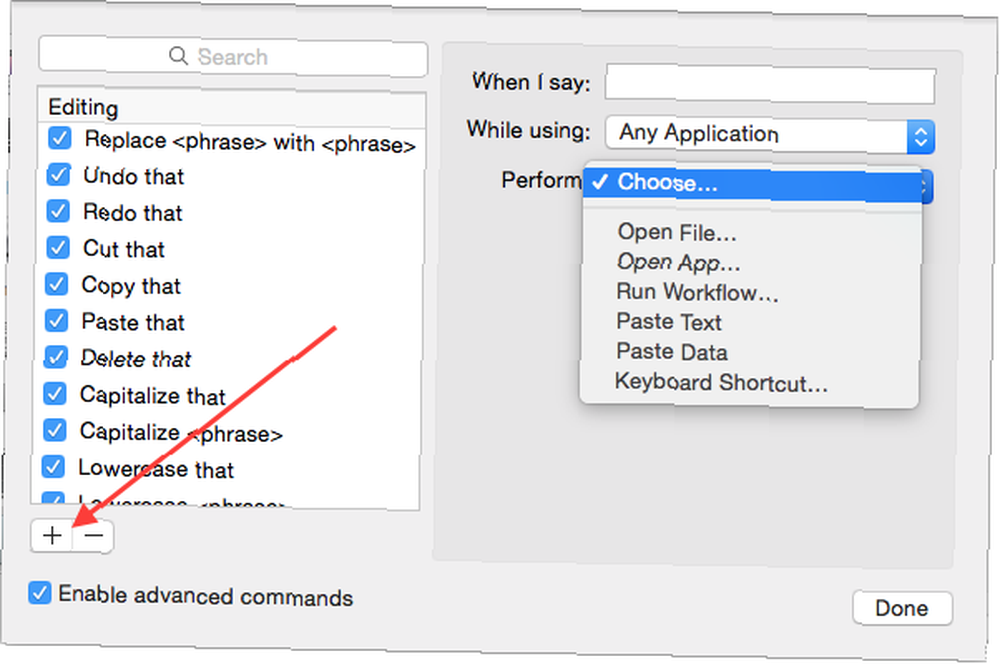Click the While using dropdown arrows

click(x=920, y=137)
